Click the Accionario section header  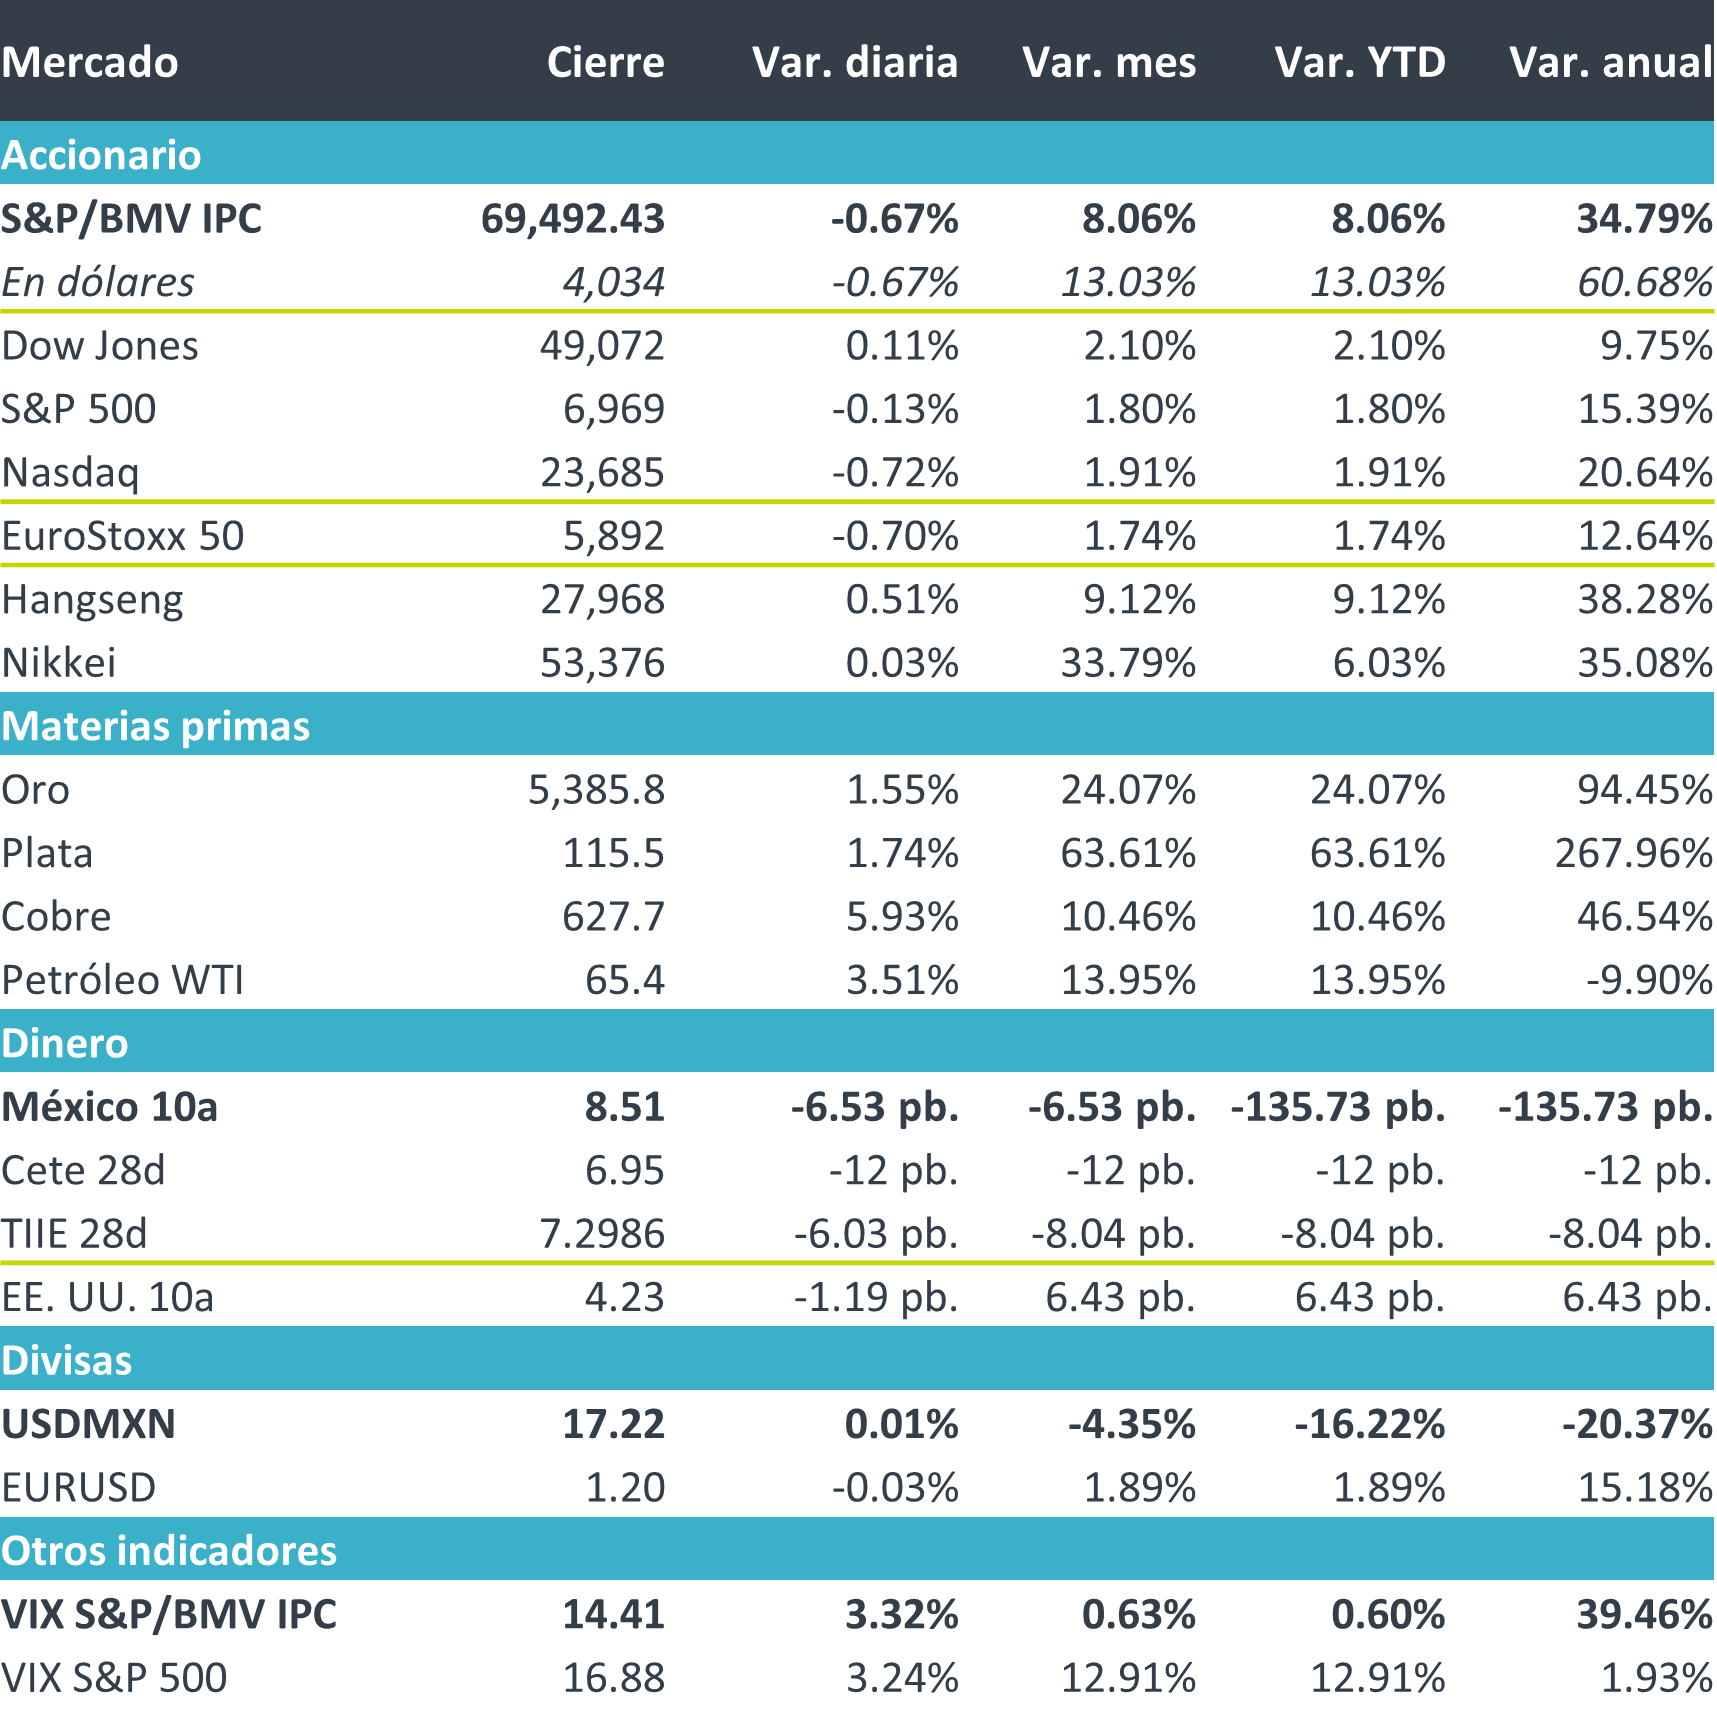[x=101, y=155]
